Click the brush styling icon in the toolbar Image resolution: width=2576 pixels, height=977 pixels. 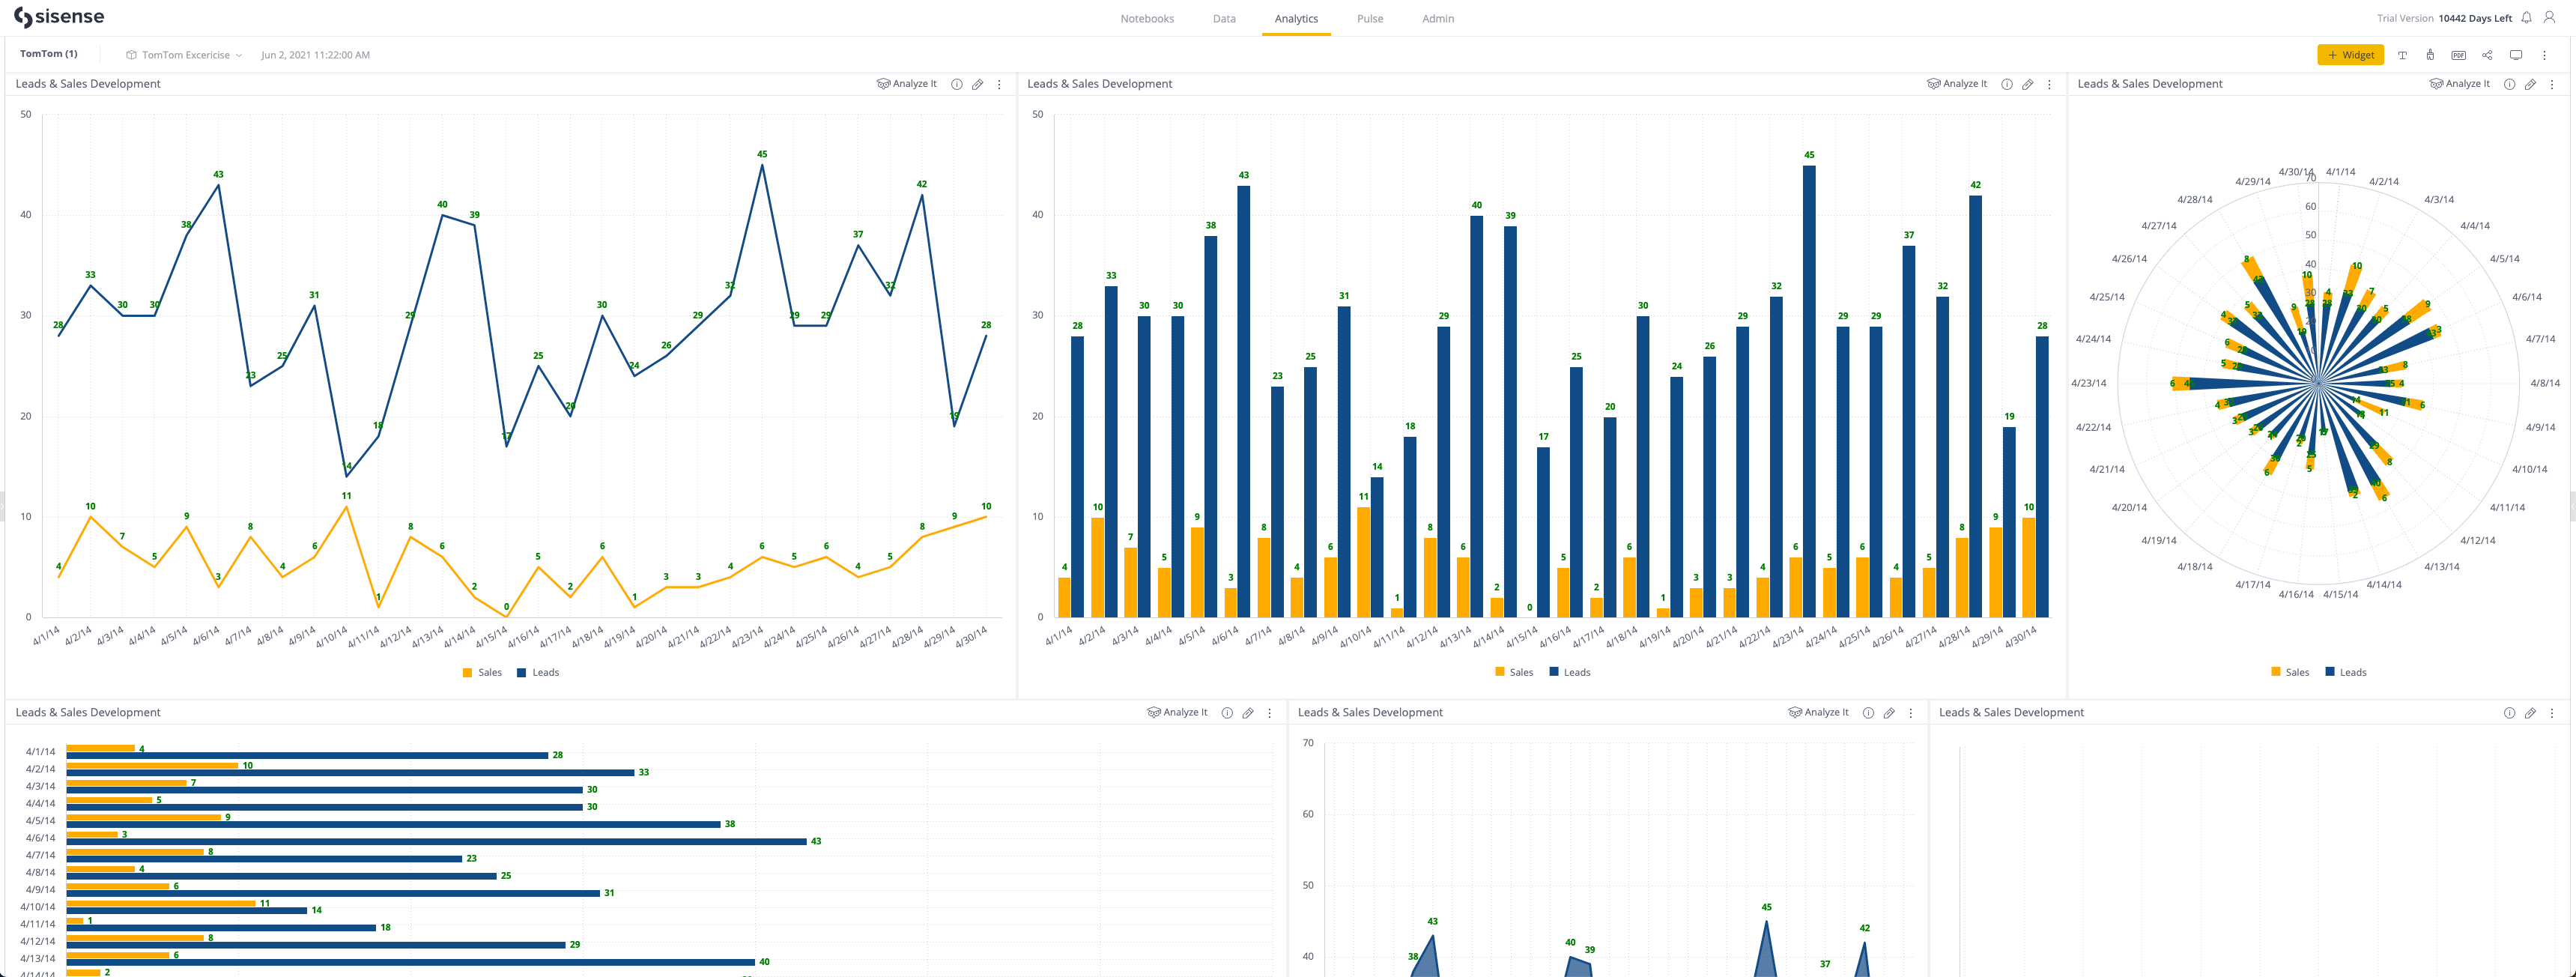[2430, 55]
